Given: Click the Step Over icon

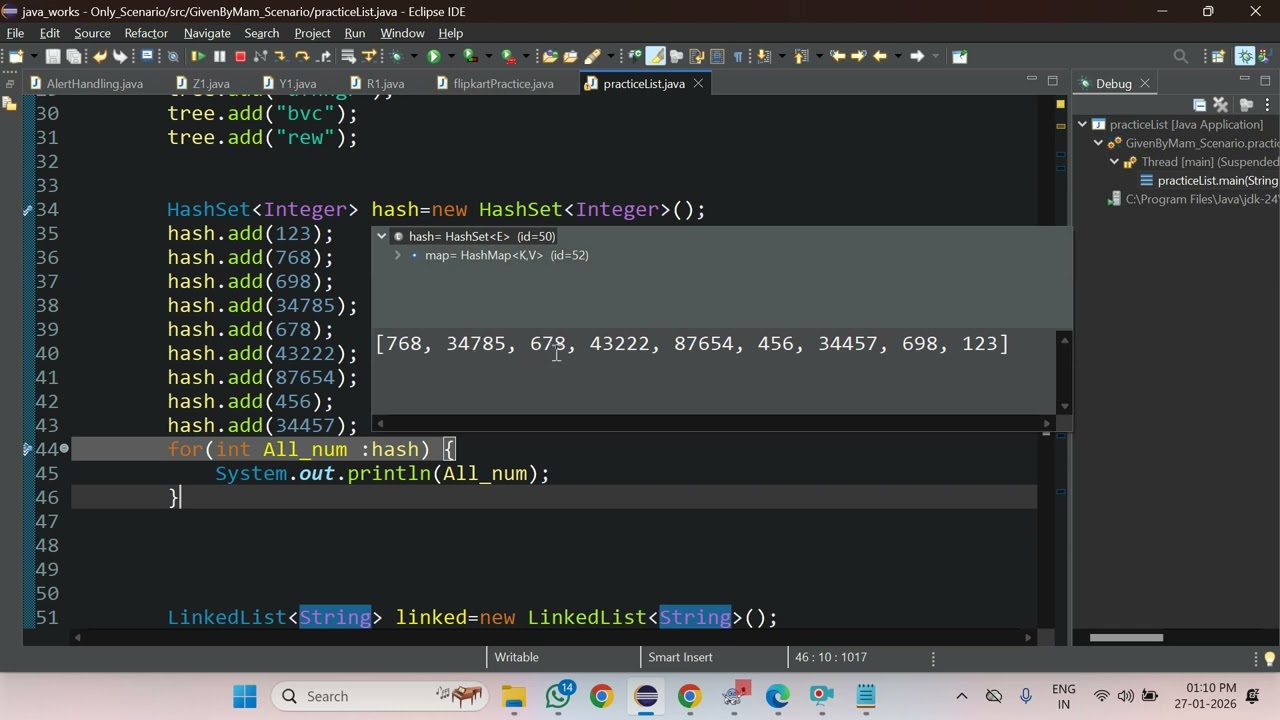Looking at the screenshot, I should coord(301,56).
